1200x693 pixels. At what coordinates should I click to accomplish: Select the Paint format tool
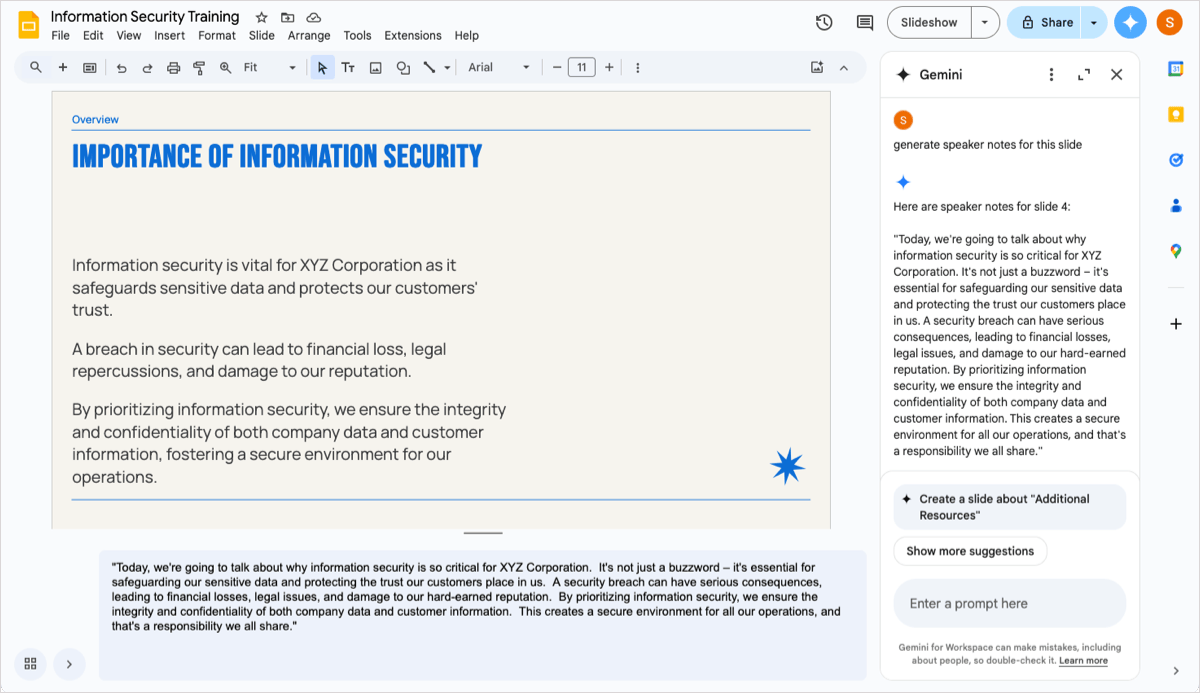click(x=198, y=68)
